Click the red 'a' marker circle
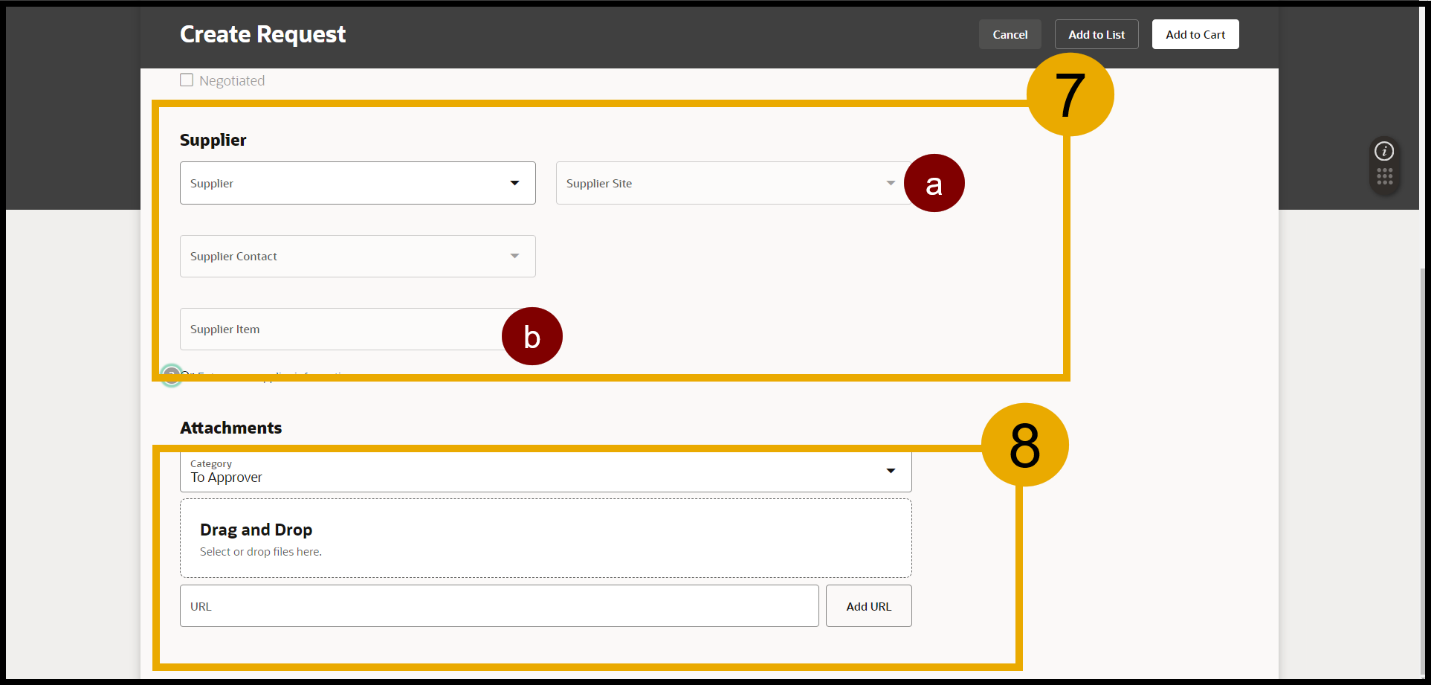 pyautogui.click(x=934, y=184)
